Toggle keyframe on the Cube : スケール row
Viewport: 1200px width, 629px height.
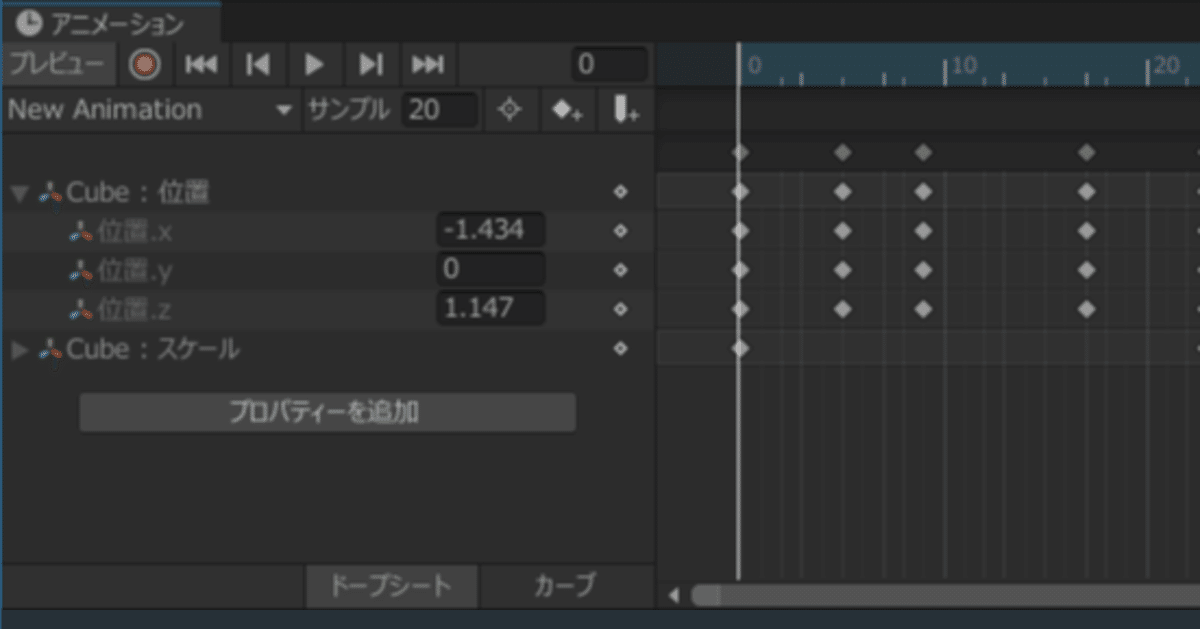pos(620,349)
